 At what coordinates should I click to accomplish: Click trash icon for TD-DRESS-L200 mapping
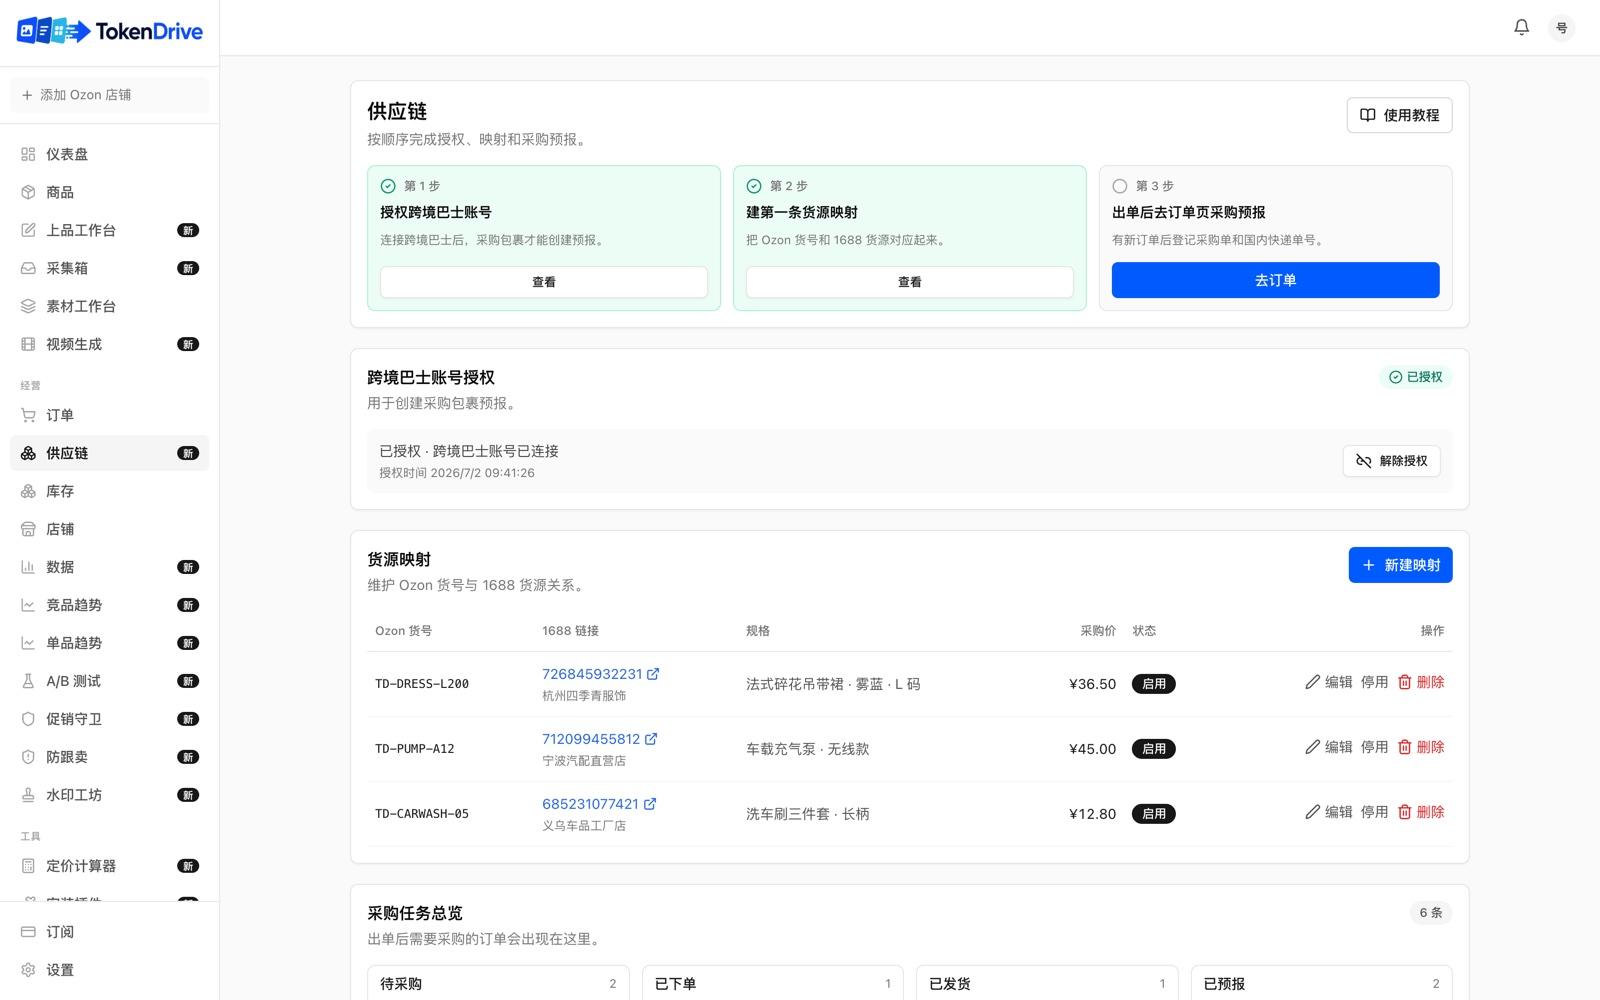(x=1404, y=682)
